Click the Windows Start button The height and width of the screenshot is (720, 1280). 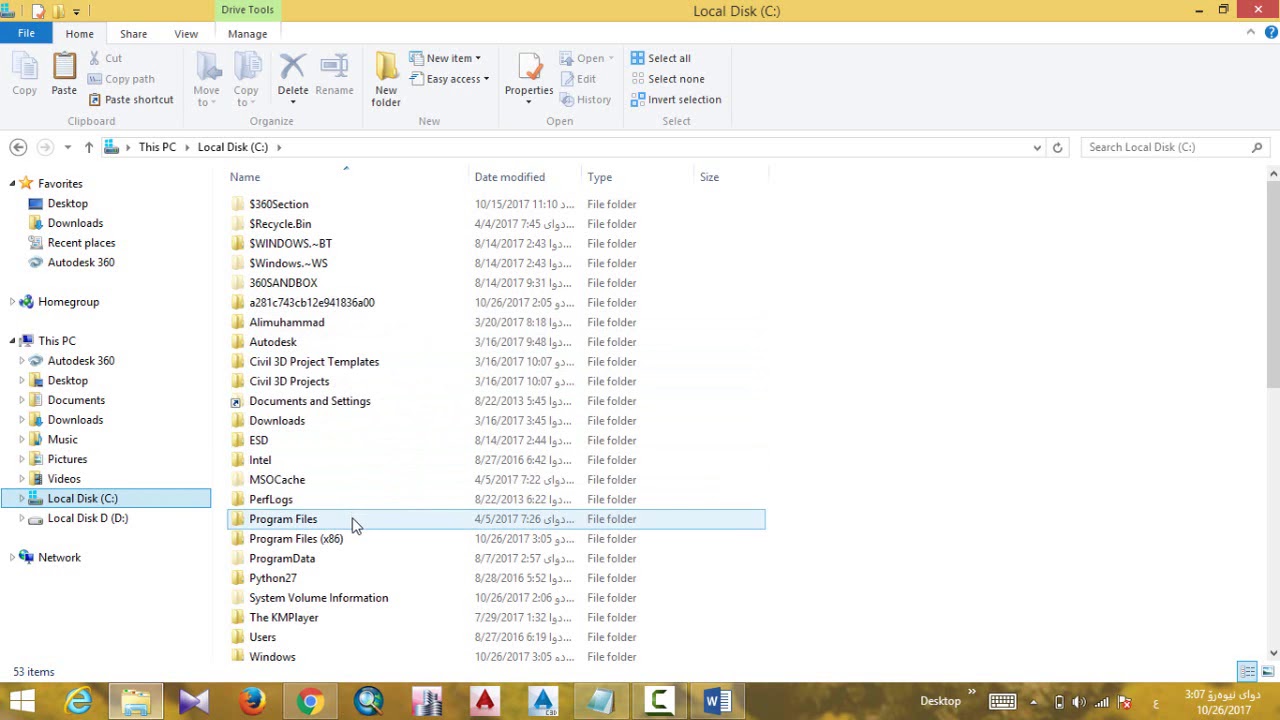tap(20, 701)
